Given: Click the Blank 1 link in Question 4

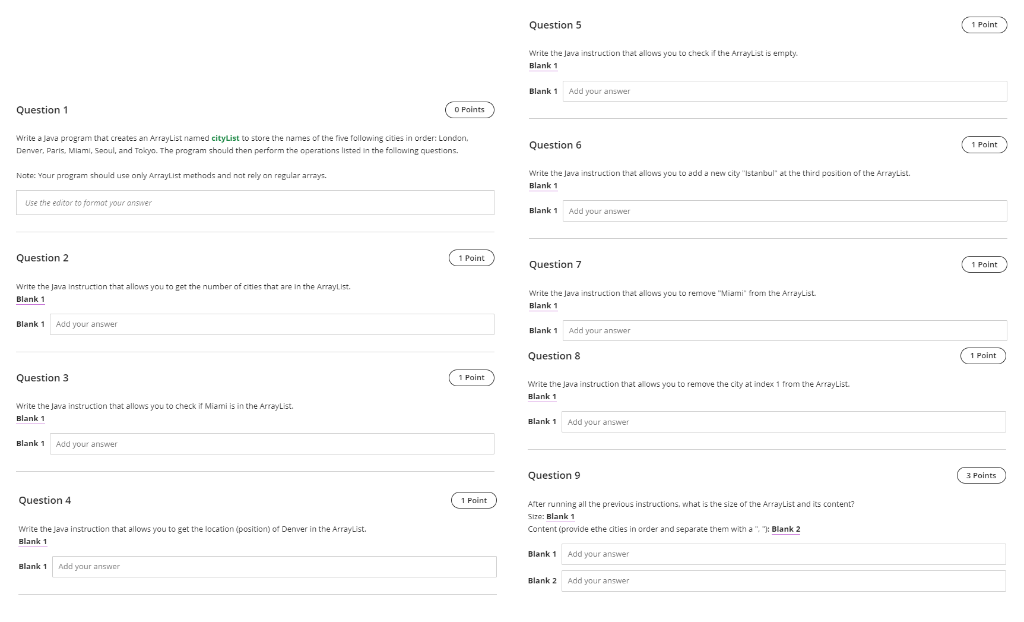Looking at the screenshot, I should tap(33, 541).
